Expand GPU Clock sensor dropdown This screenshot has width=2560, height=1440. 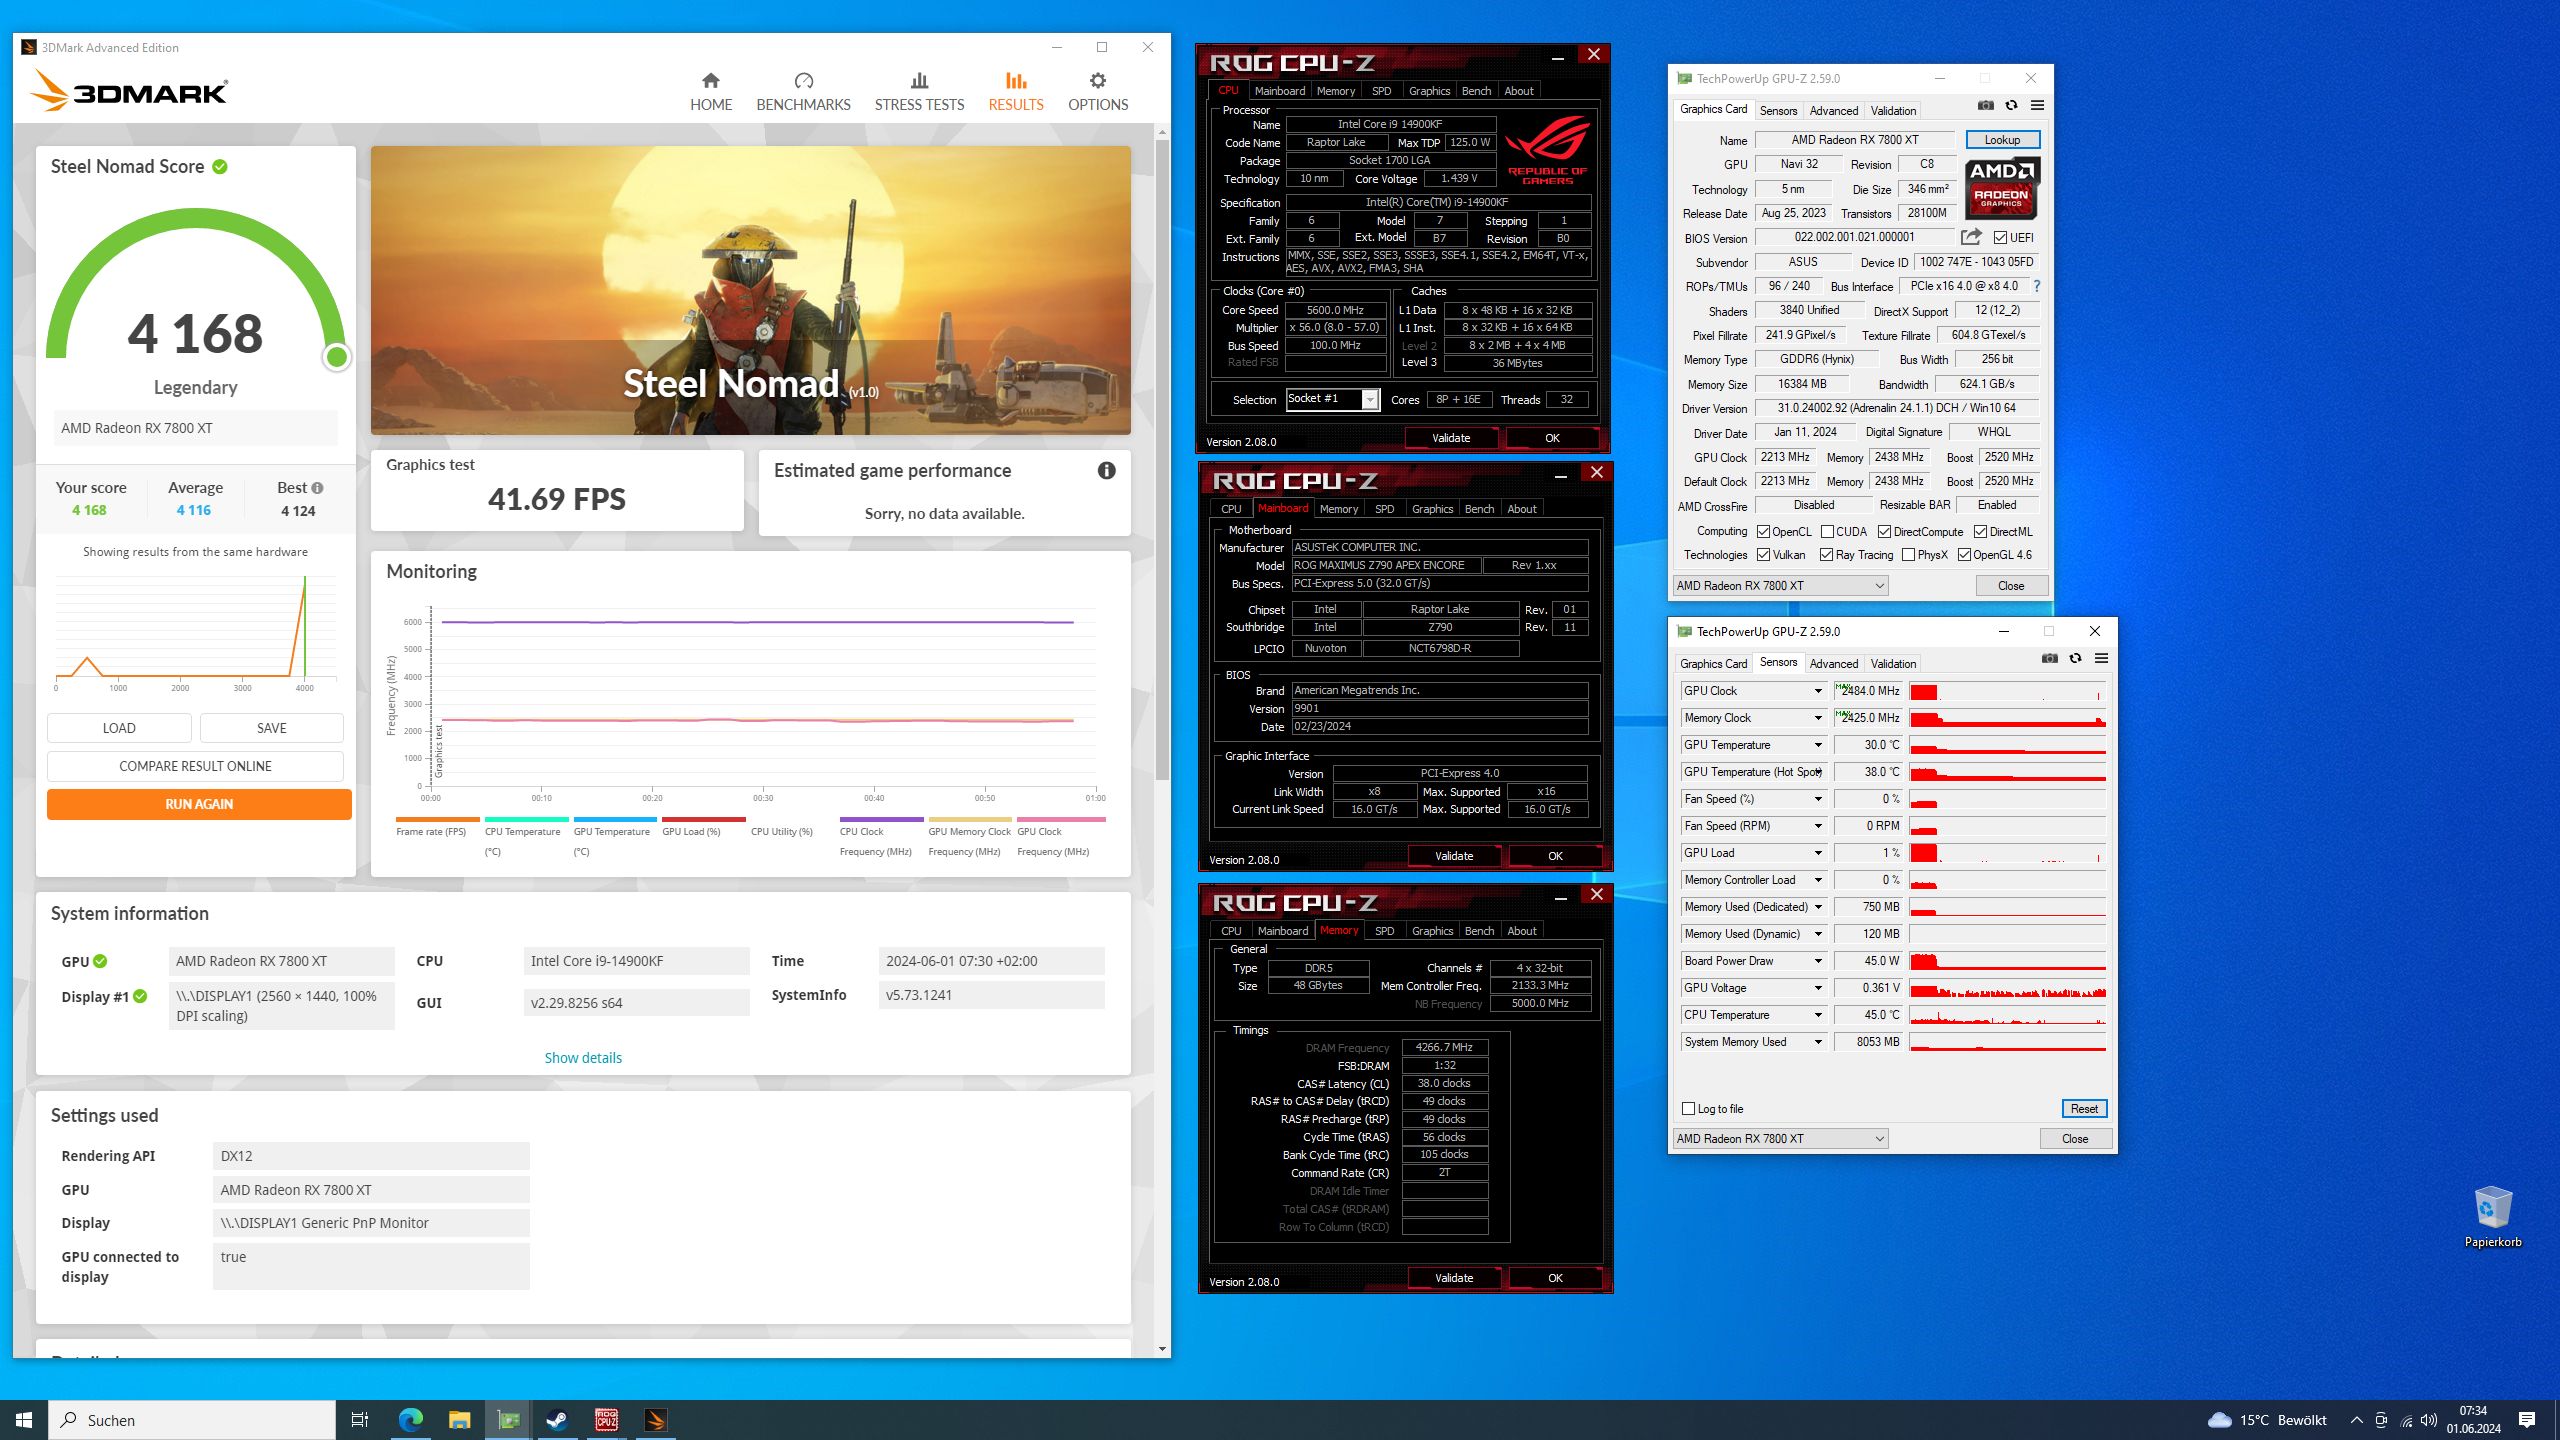point(1818,691)
